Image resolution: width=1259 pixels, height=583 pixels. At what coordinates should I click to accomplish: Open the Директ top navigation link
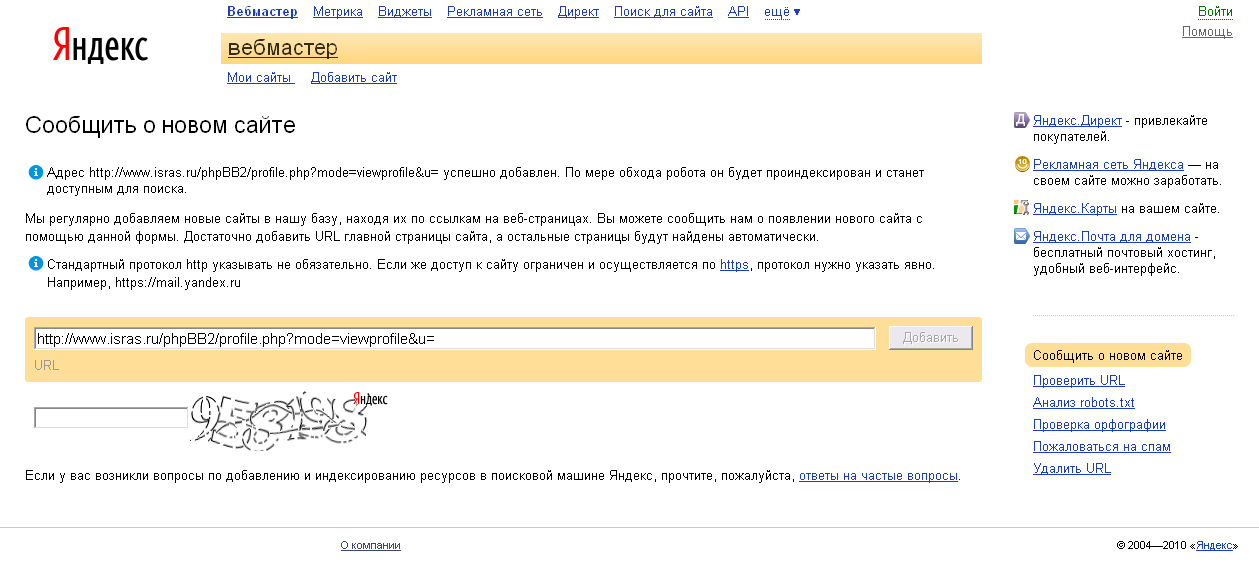coord(578,12)
